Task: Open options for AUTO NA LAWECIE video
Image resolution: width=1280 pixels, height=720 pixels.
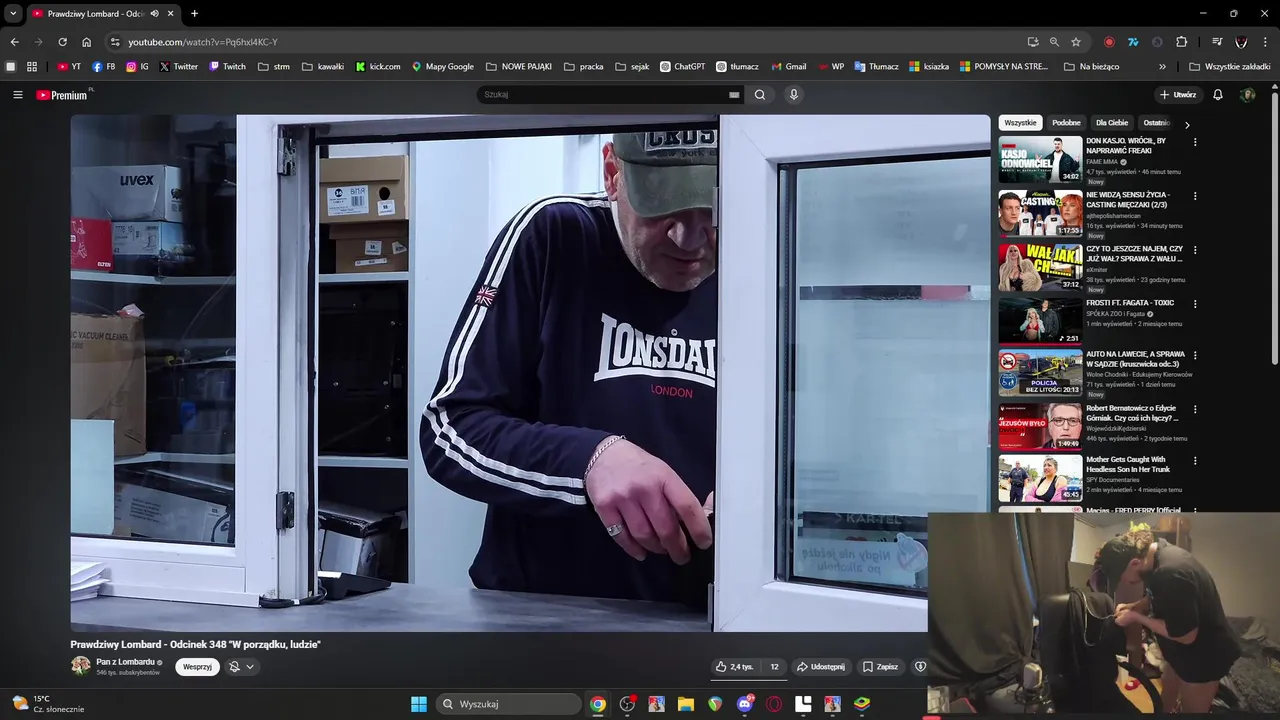Action: coord(1195,355)
